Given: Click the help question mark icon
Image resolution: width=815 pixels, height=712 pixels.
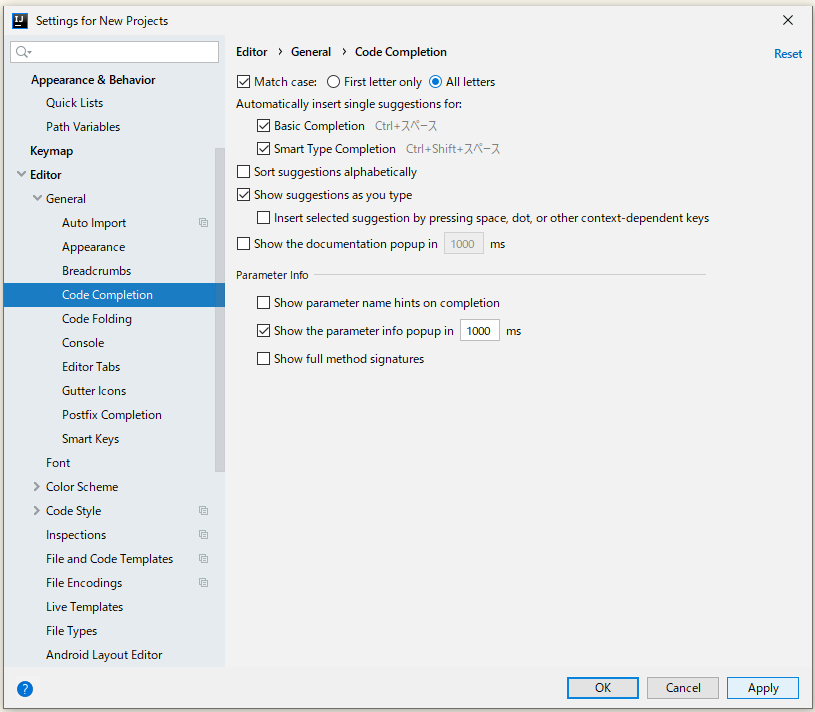Looking at the screenshot, I should (25, 689).
